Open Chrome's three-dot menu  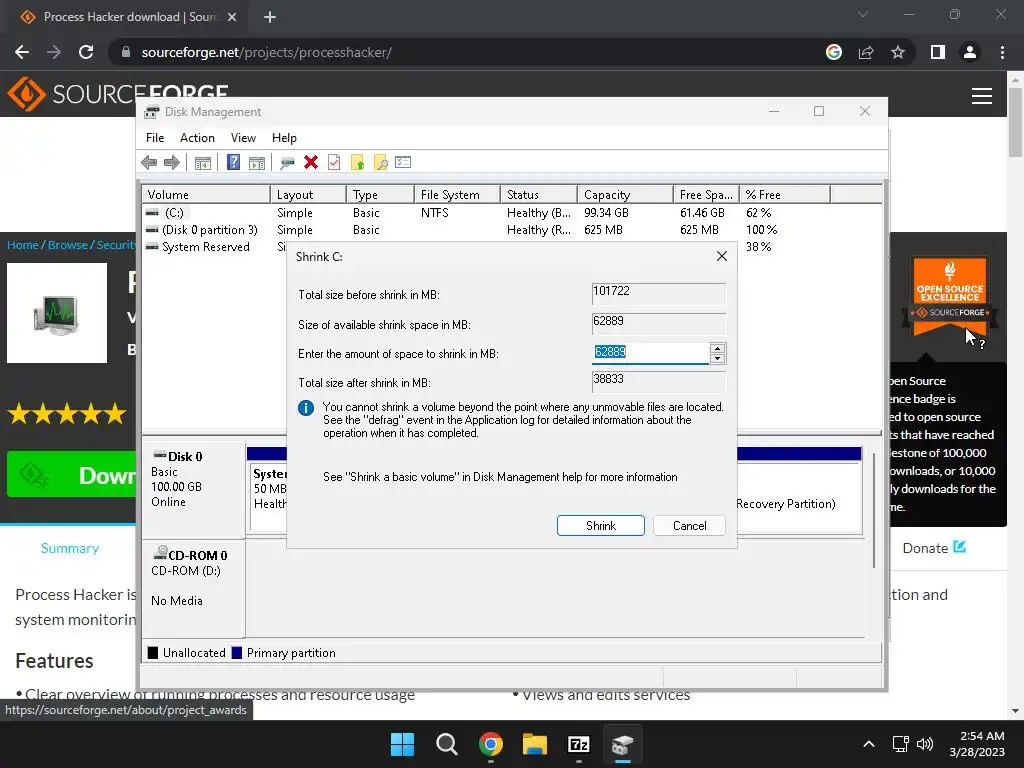1002,52
